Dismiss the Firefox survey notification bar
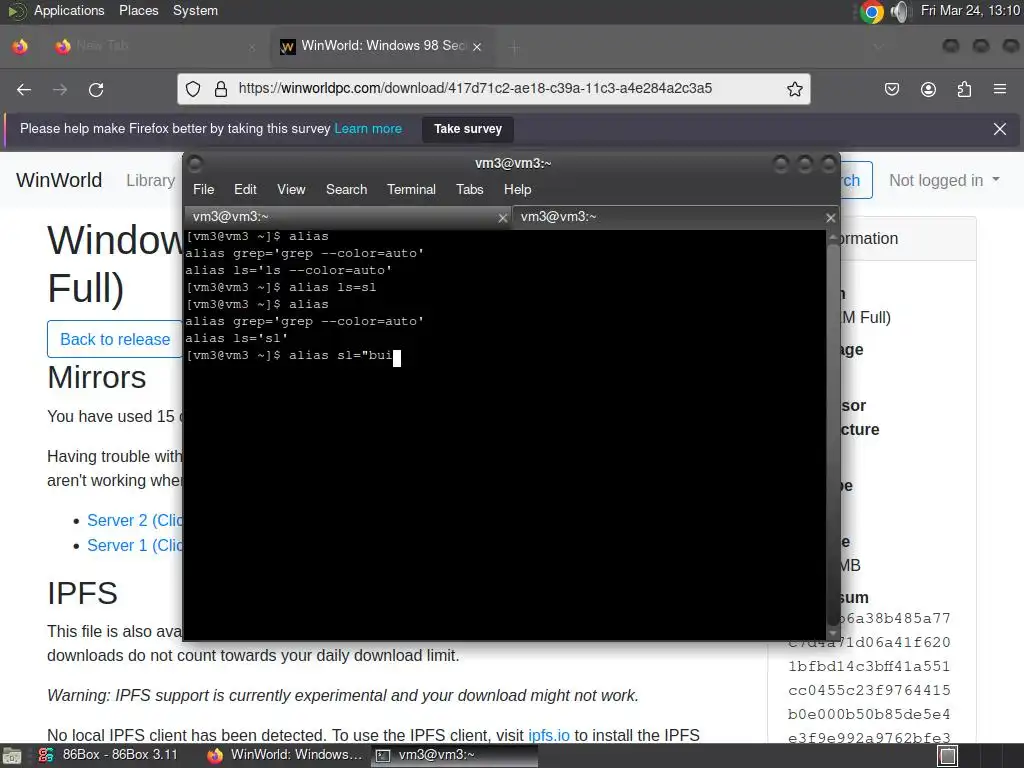This screenshot has height=768, width=1024. tap(999, 129)
